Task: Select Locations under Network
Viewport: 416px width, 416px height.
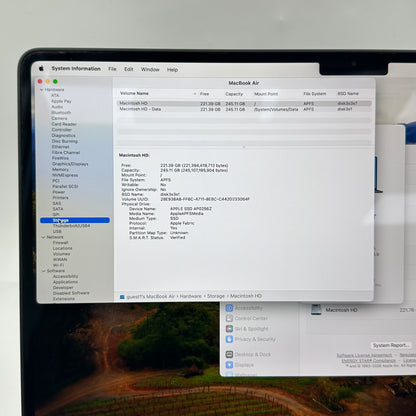Action: pos(62,248)
